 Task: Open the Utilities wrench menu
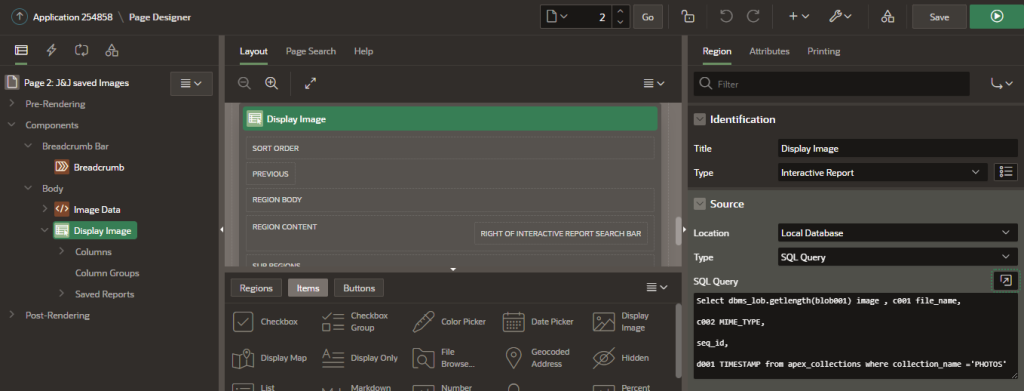coord(839,17)
